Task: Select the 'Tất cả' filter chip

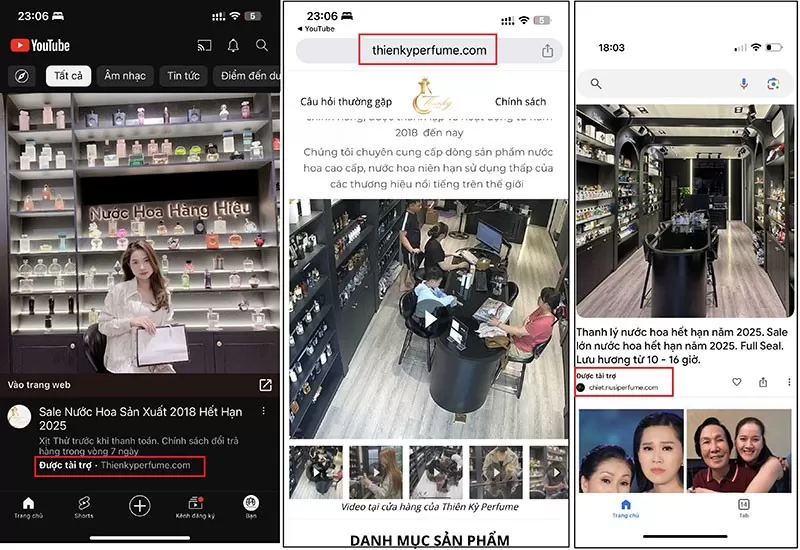Action: [x=68, y=76]
